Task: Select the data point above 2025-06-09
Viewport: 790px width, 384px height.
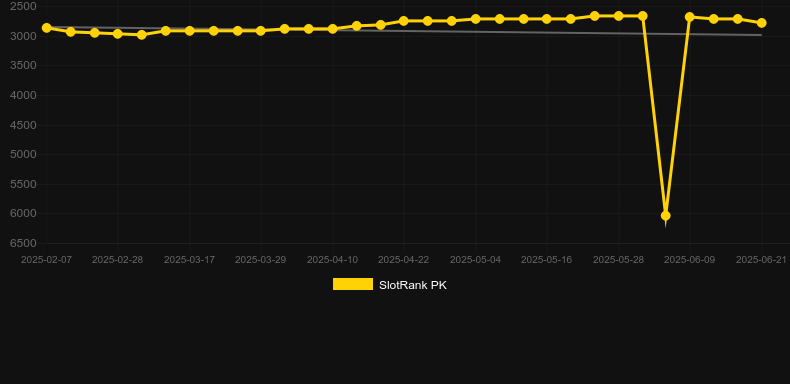Action: pyautogui.click(x=690, y=17)
